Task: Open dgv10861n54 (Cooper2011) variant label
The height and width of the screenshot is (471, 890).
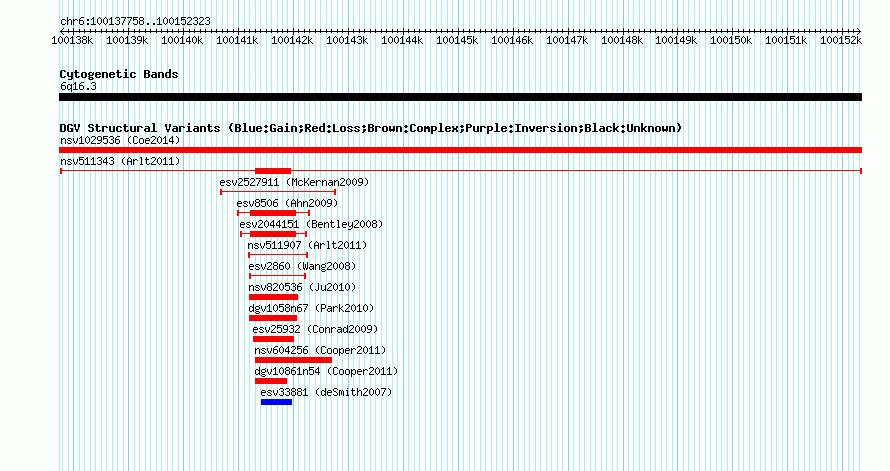Action: pos(326,371)
